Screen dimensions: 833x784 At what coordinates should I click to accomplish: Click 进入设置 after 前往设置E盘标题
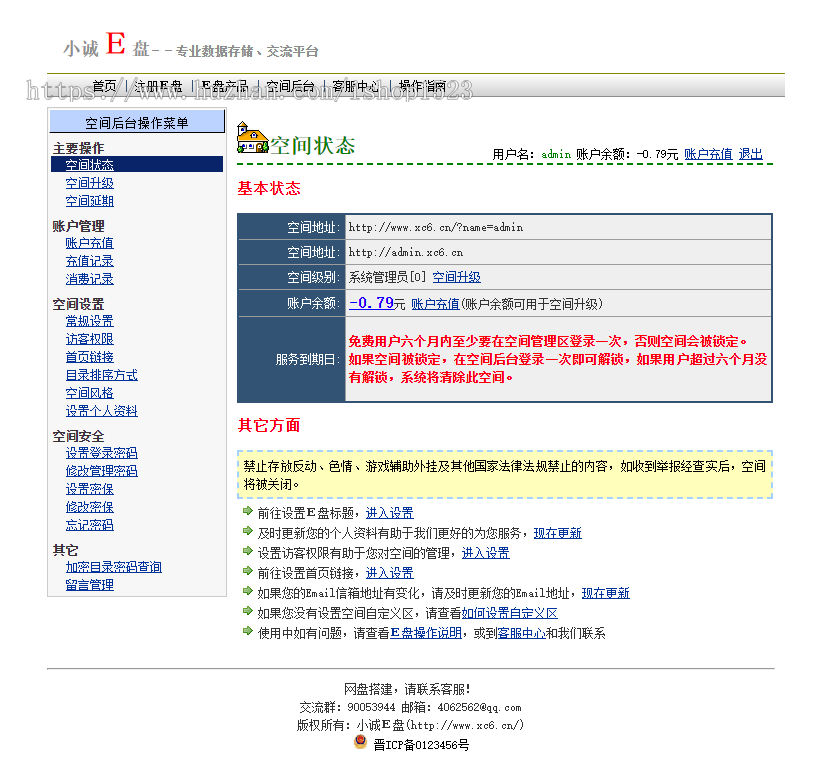tap(389, 513)
